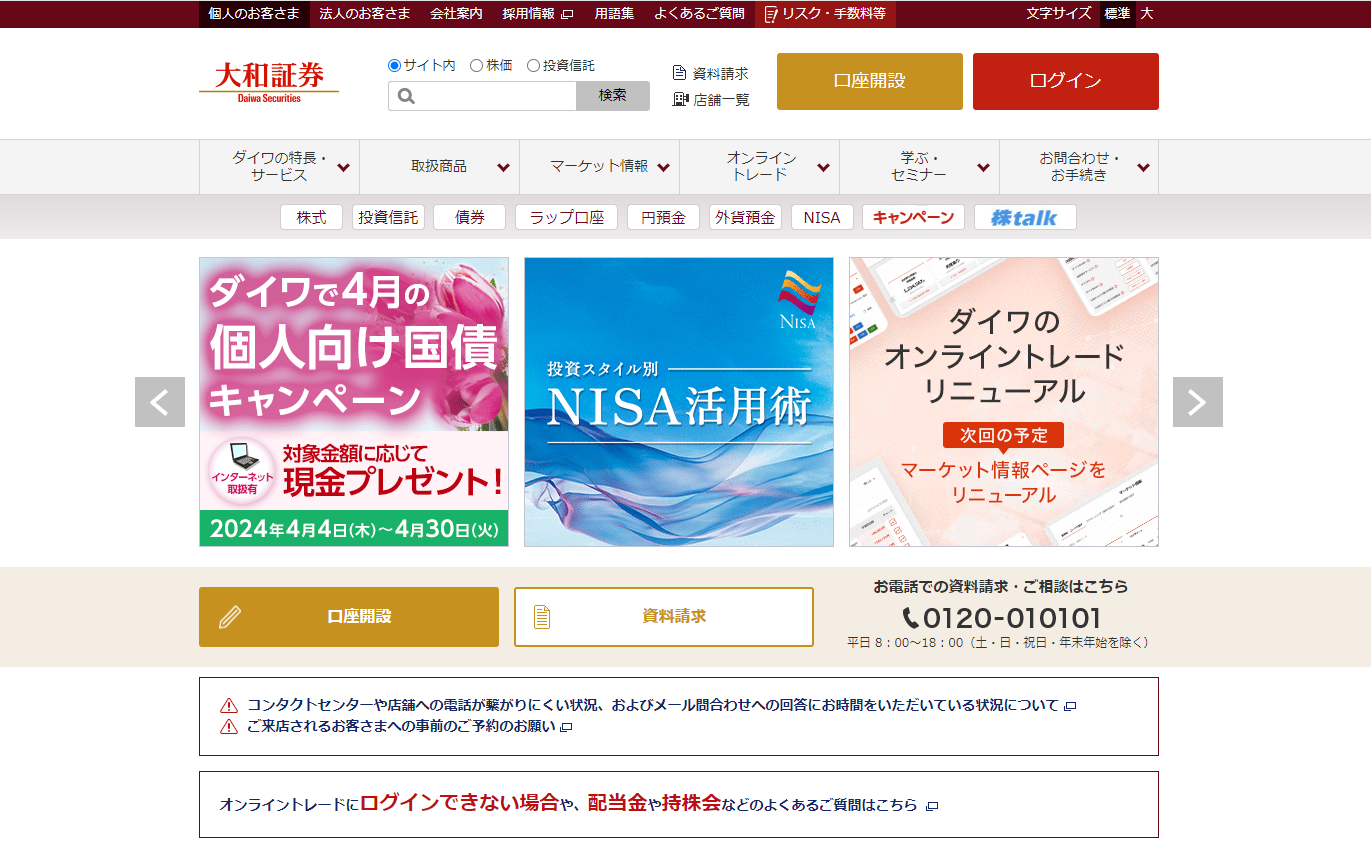Click the Daiwa Securities logo

269,81
